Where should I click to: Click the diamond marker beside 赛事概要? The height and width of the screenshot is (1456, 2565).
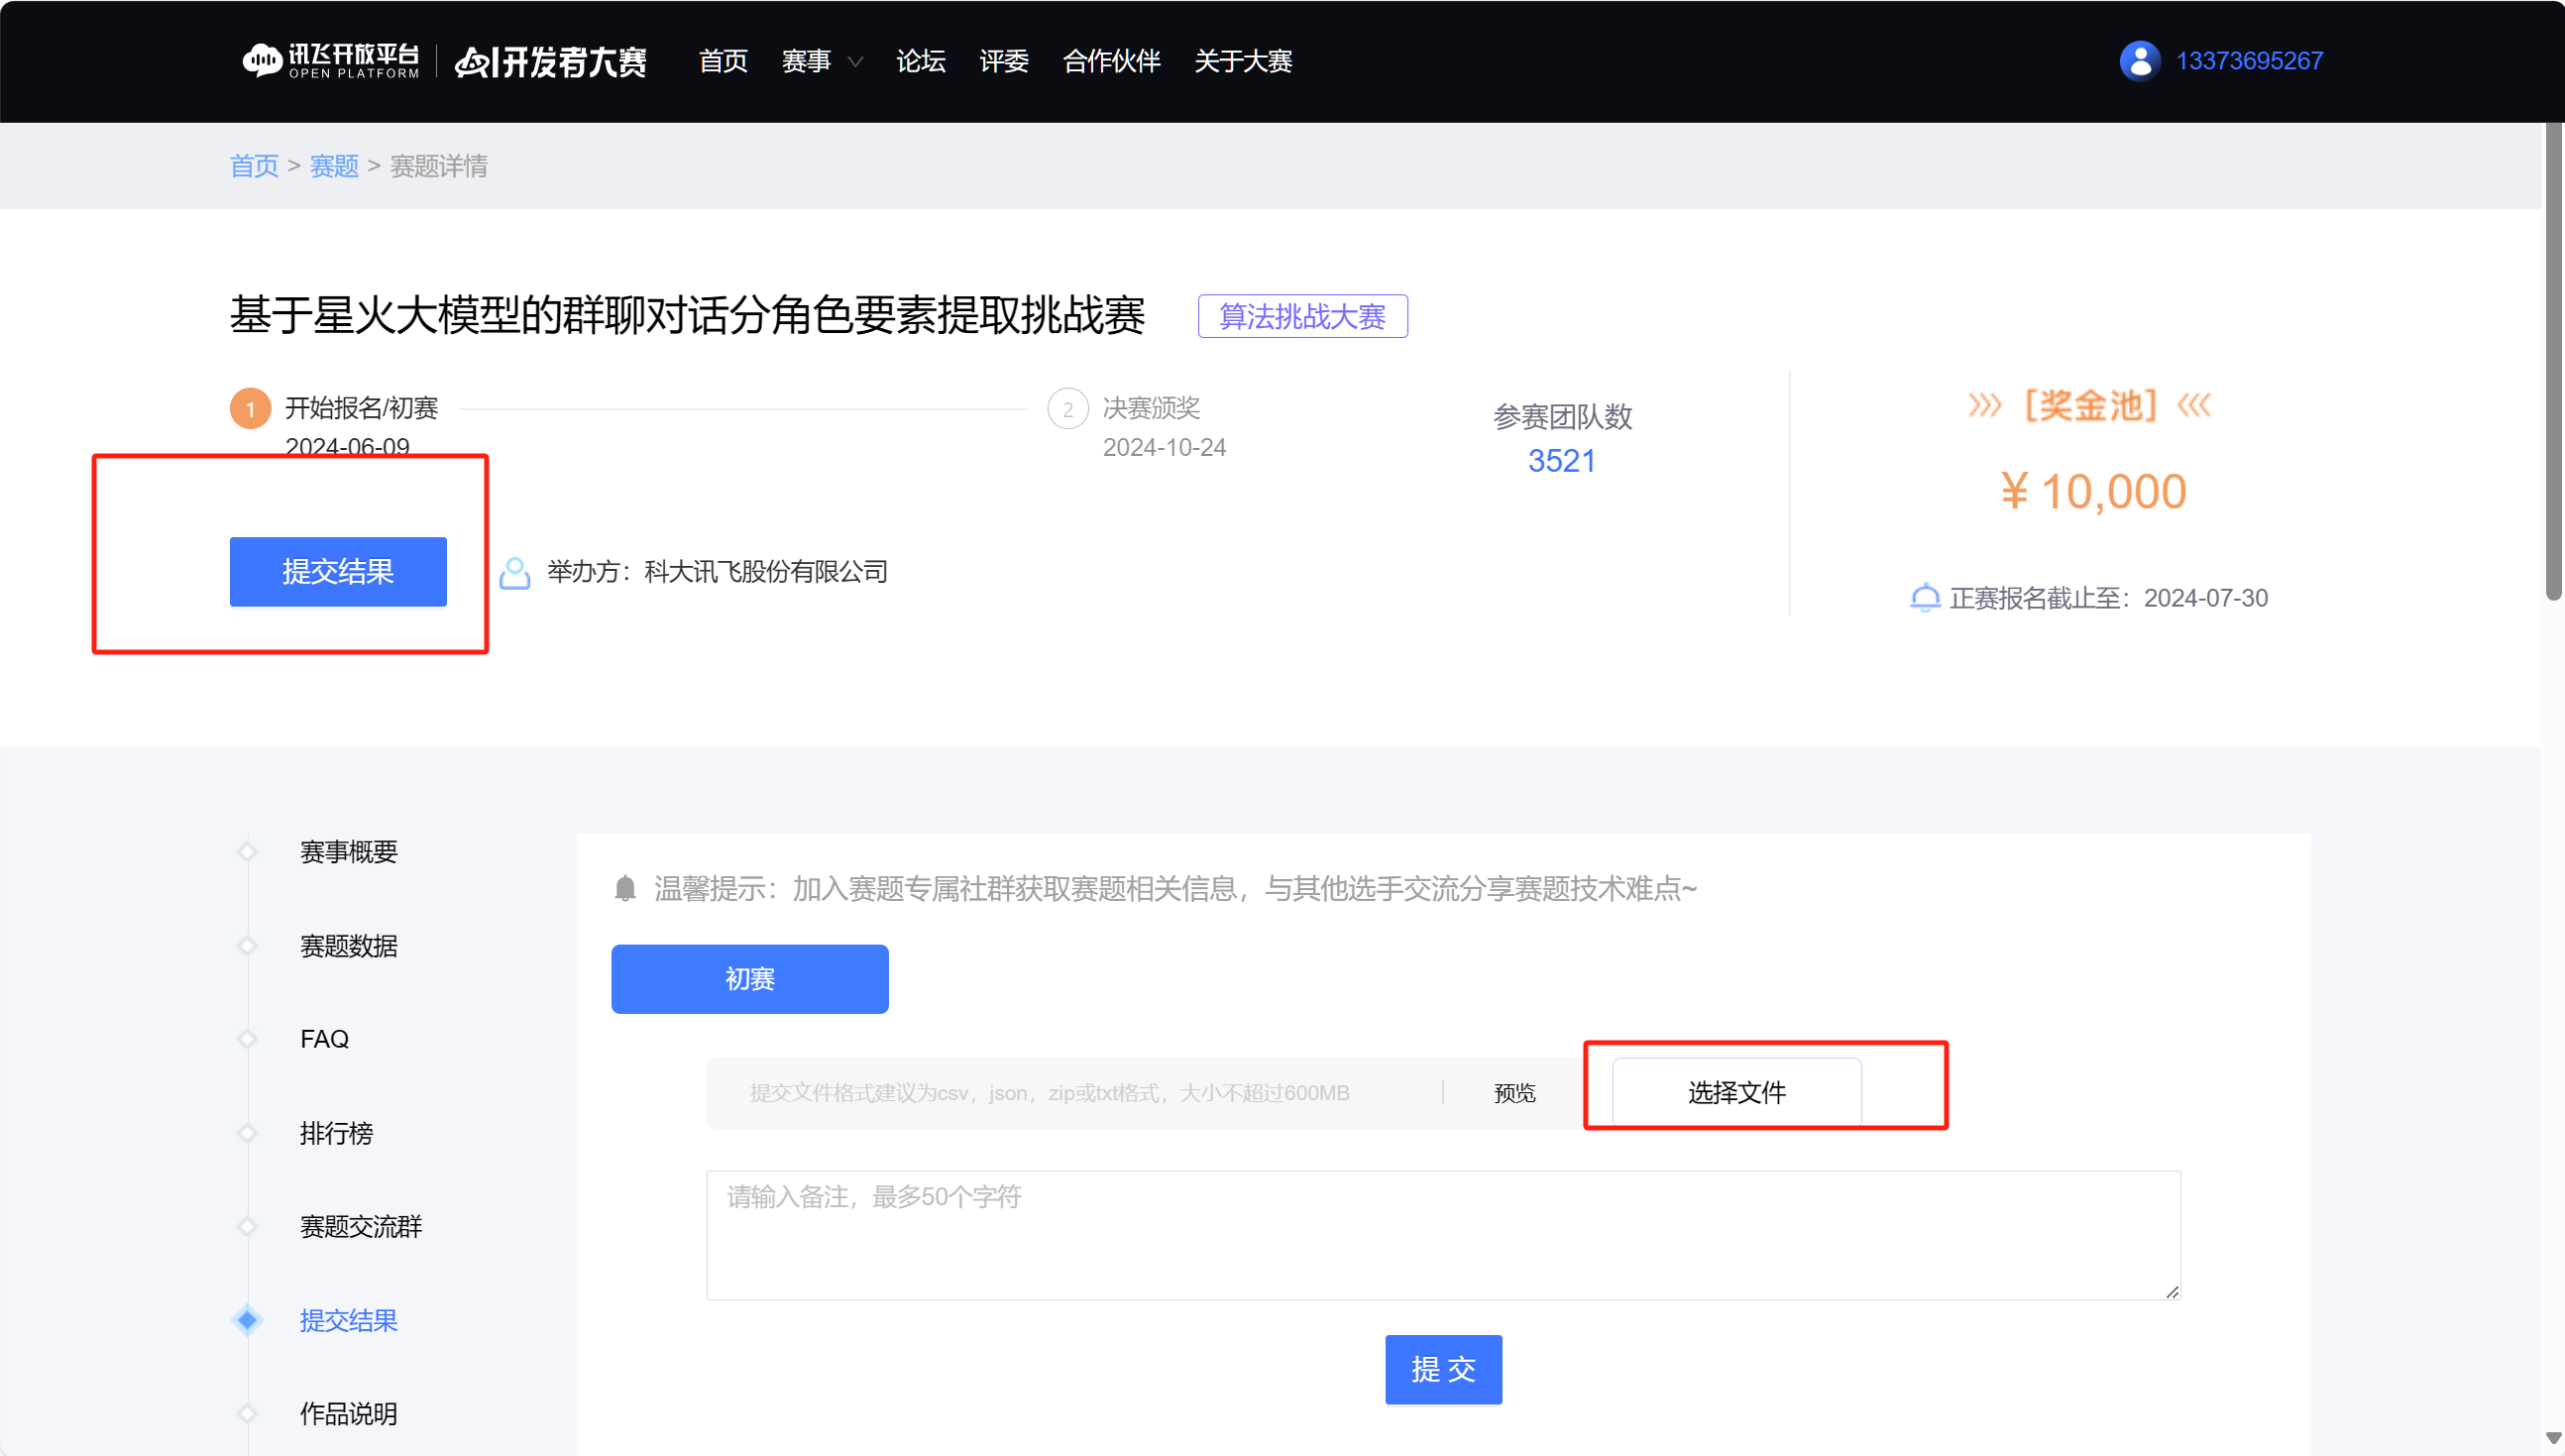[x=247, y=852]
